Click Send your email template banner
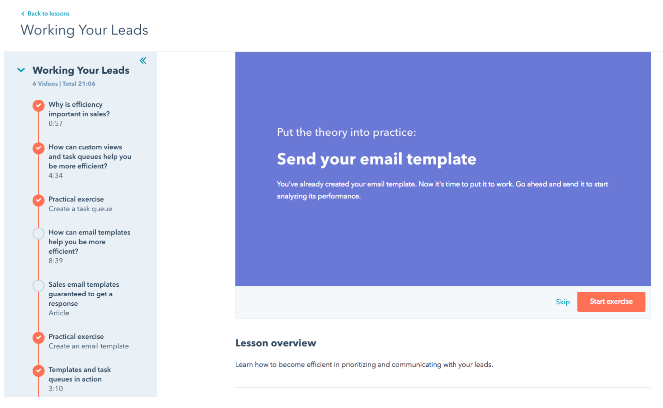 [x=376, y=159]
